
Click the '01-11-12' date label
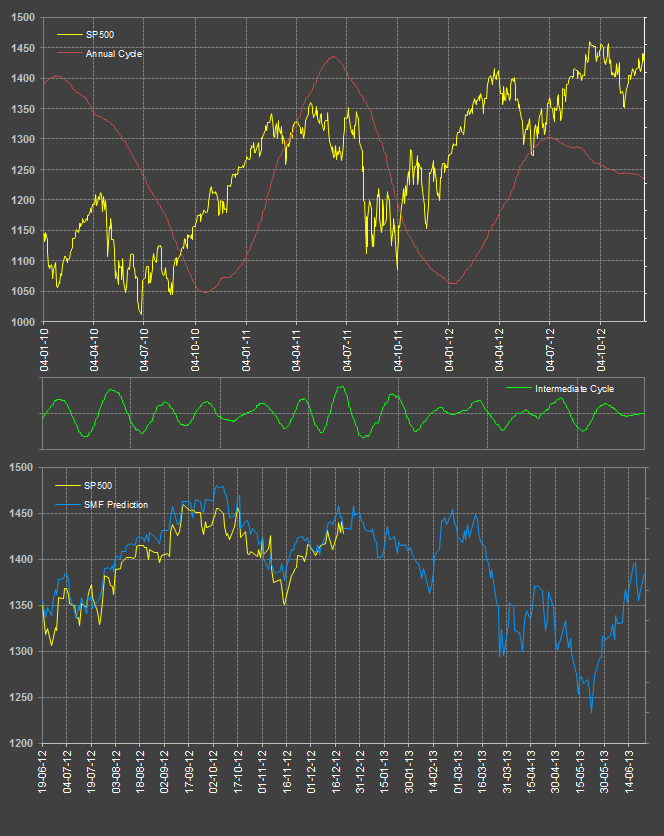tap(262, 771)
